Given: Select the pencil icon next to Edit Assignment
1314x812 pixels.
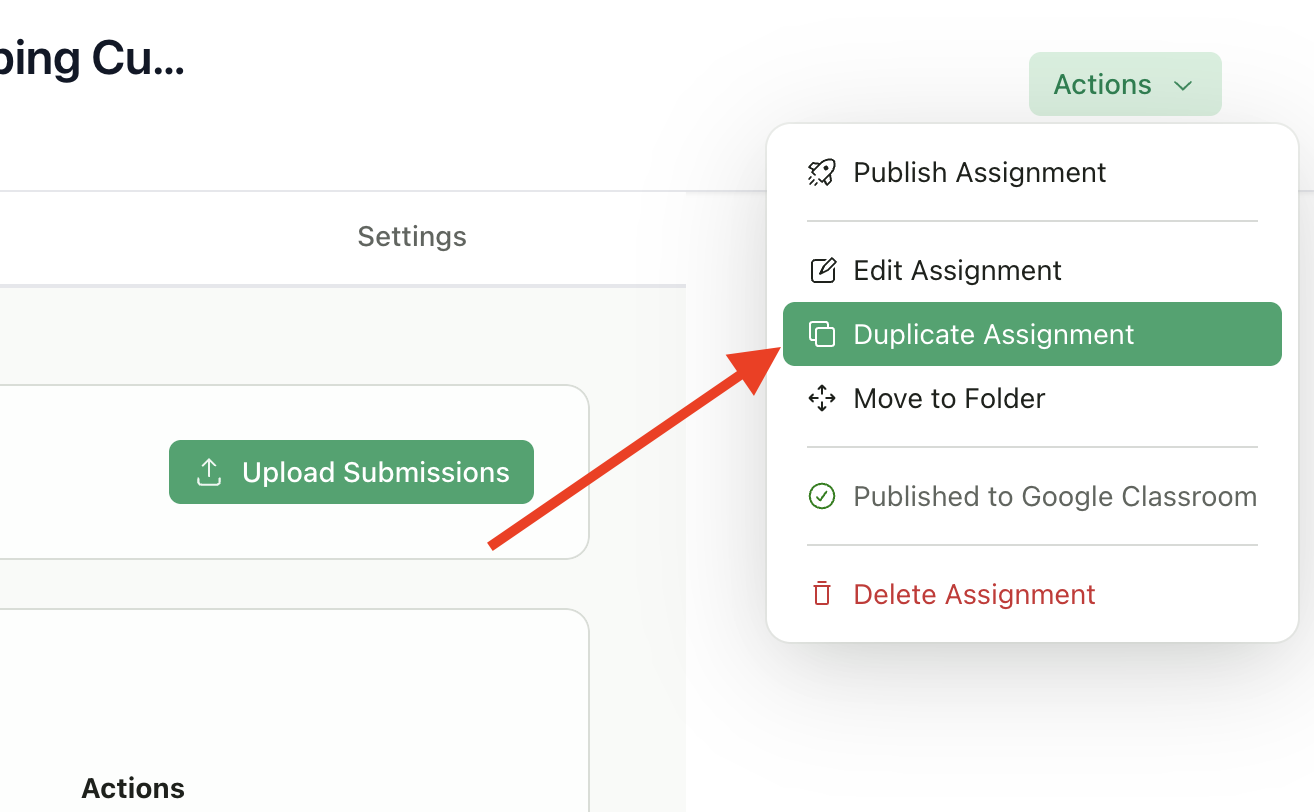Looking at the screenshot, I should pyautogui.click(x=821, y=270).
